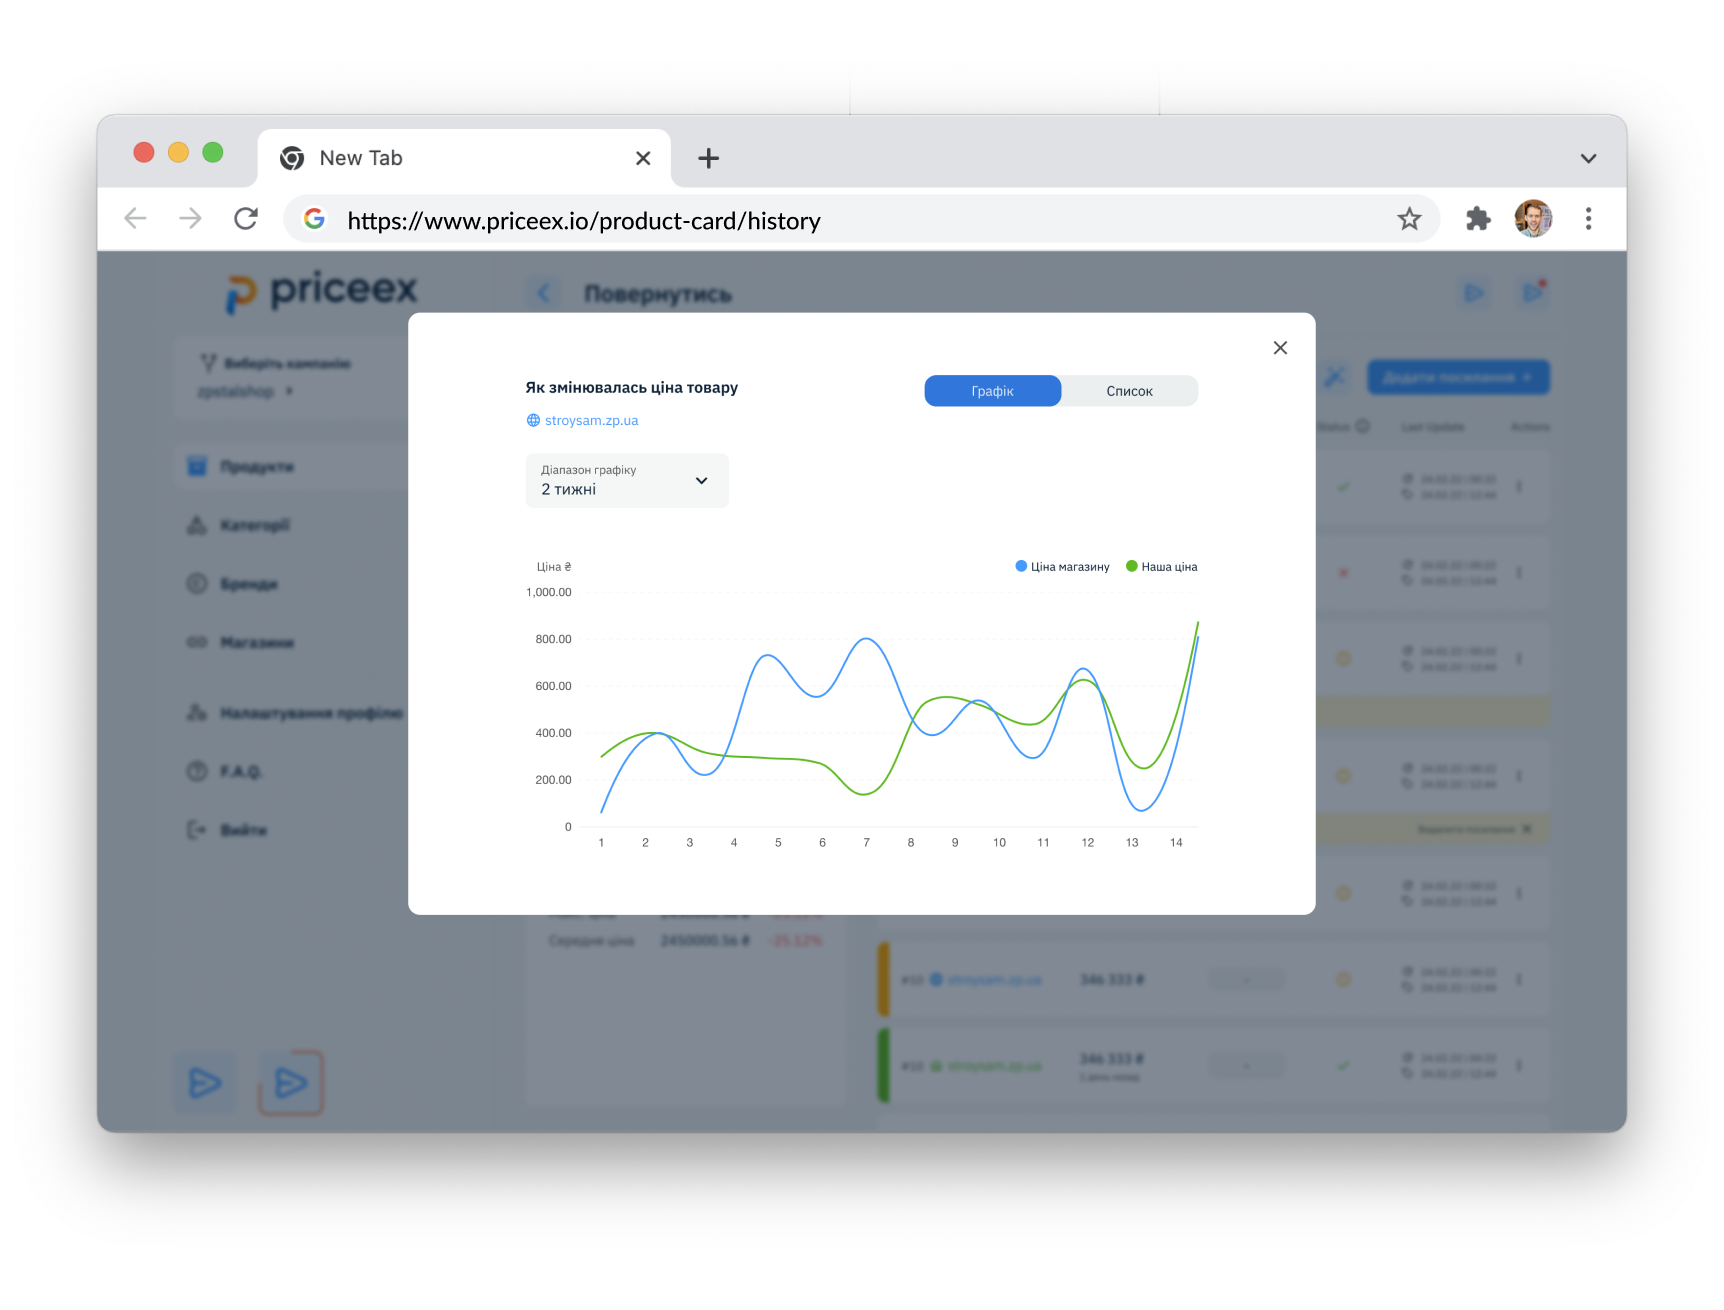
Task: Switch to the Список tab
Action: [1130, 391]
